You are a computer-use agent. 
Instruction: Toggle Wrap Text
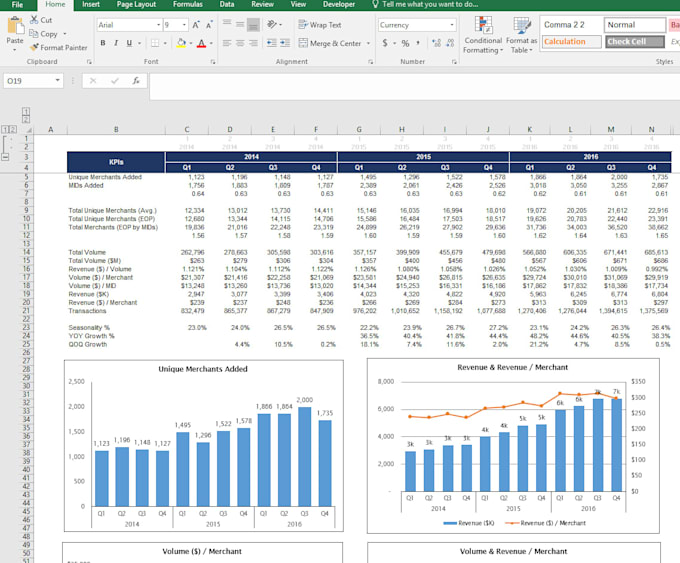coord(320,25)
